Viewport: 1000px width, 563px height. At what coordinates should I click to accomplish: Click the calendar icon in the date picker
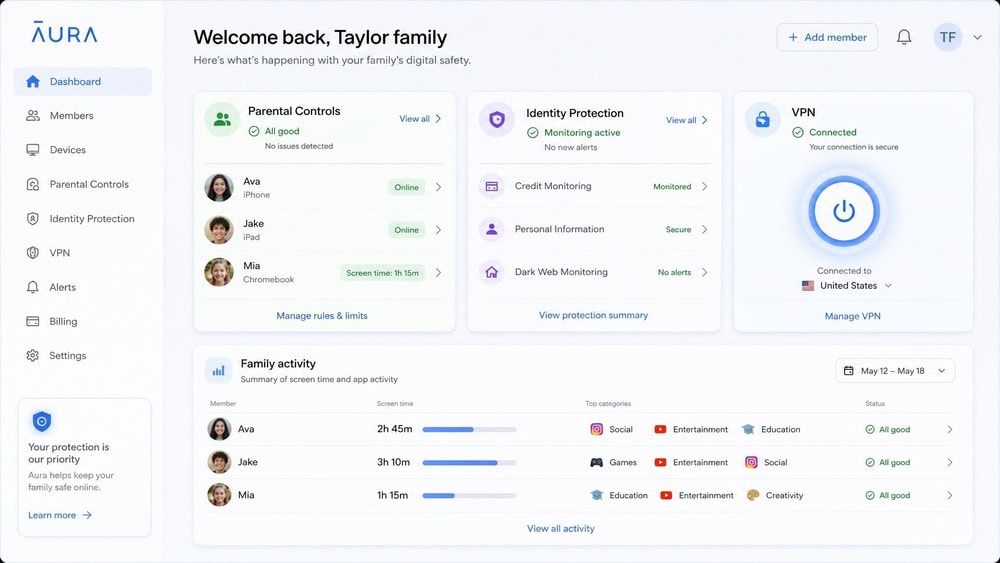(x=848, y=370)
